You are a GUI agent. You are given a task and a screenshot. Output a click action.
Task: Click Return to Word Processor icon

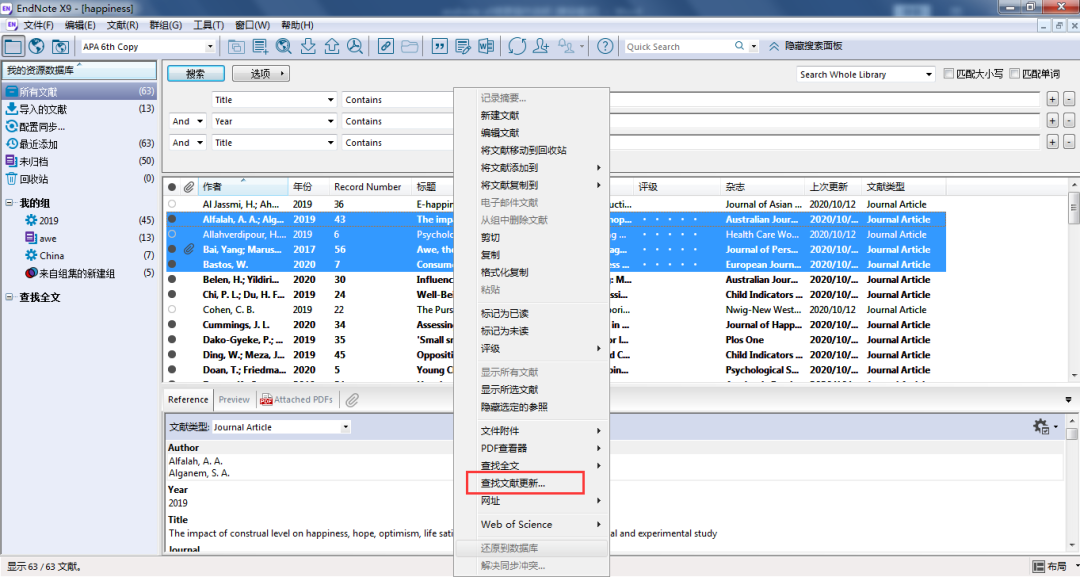(486, 46)
